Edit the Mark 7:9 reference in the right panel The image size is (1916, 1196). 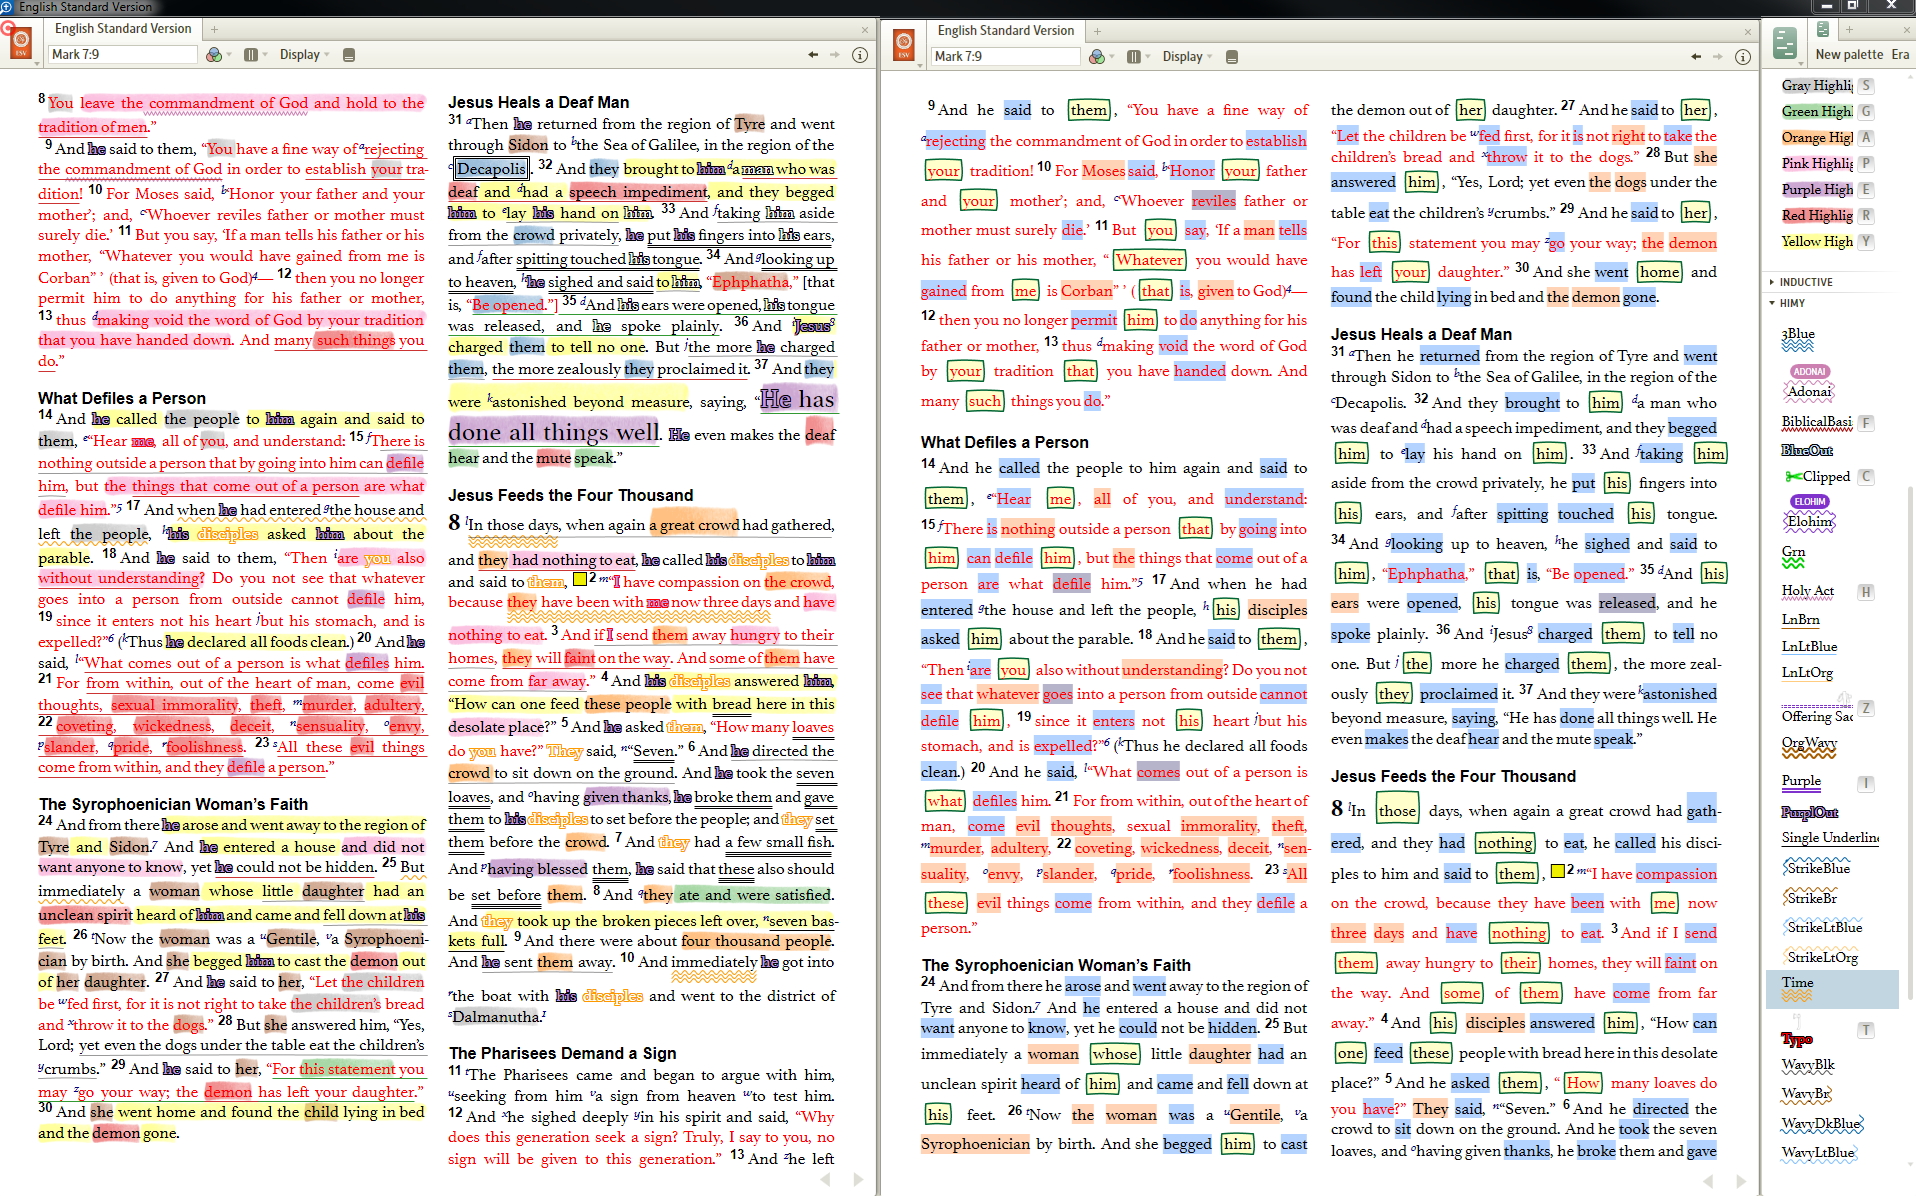pos(1005,57)
